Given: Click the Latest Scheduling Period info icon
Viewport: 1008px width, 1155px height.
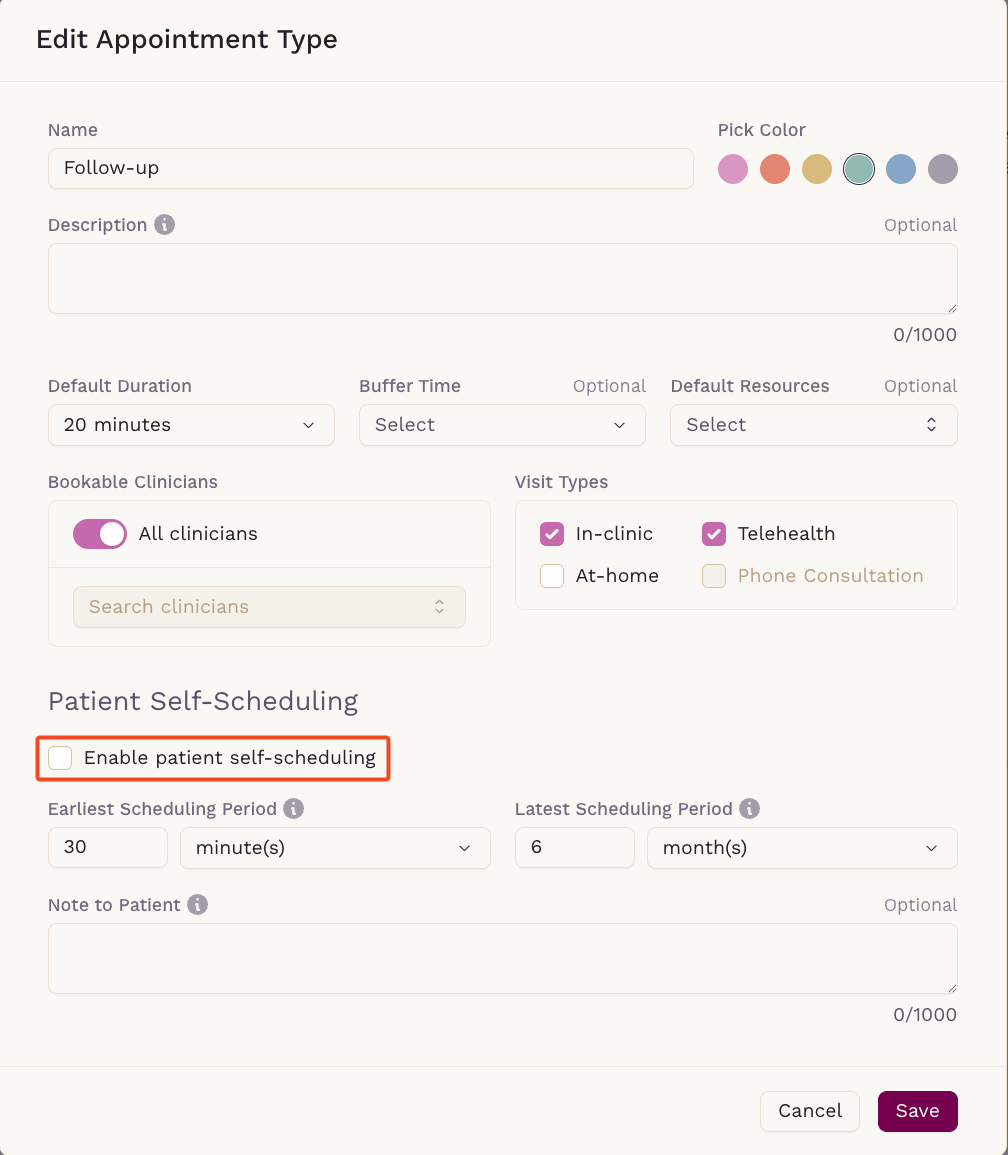Looking at the screenshot, I should point(749,809).
